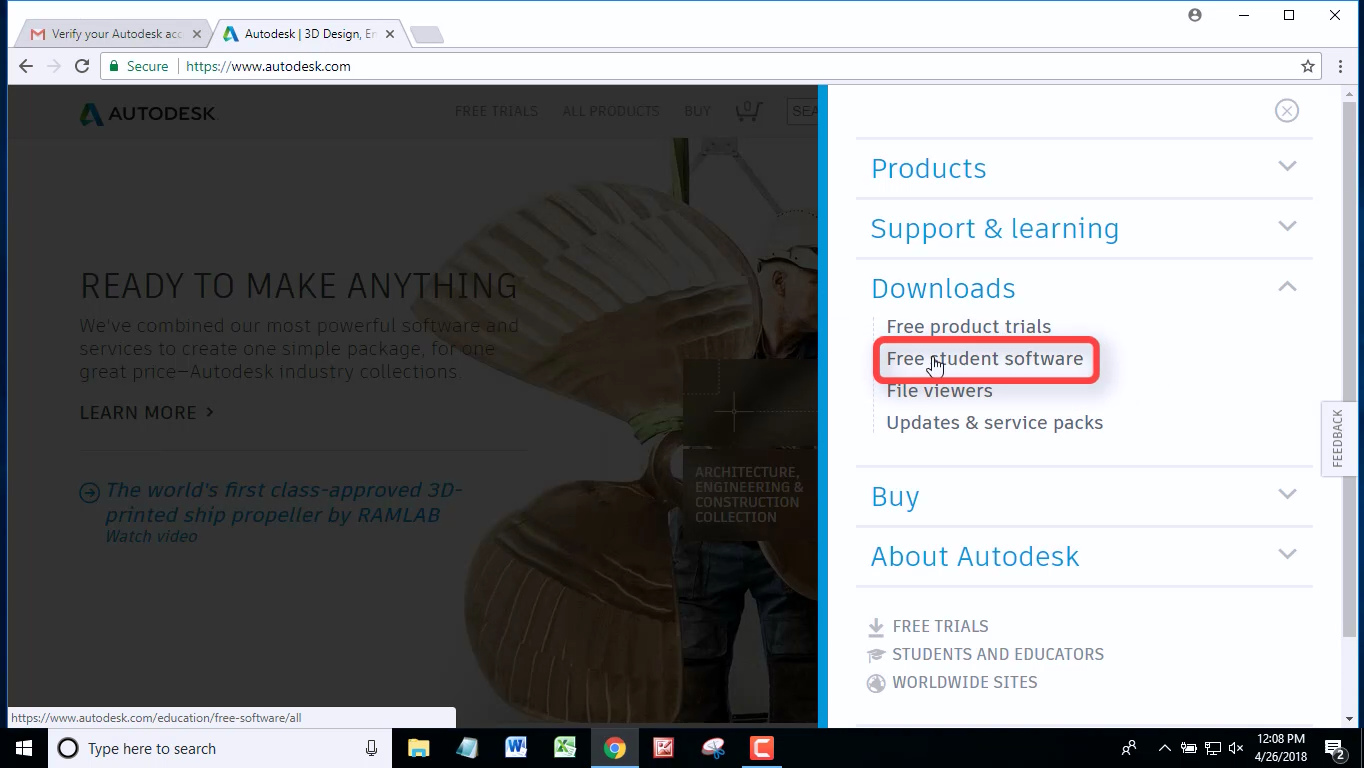Image resolution: width=1364 pixels, height=768 pixels.
Task: Click the LEARN MORE link
Action: pyautogui.click(x=147, y=412)
